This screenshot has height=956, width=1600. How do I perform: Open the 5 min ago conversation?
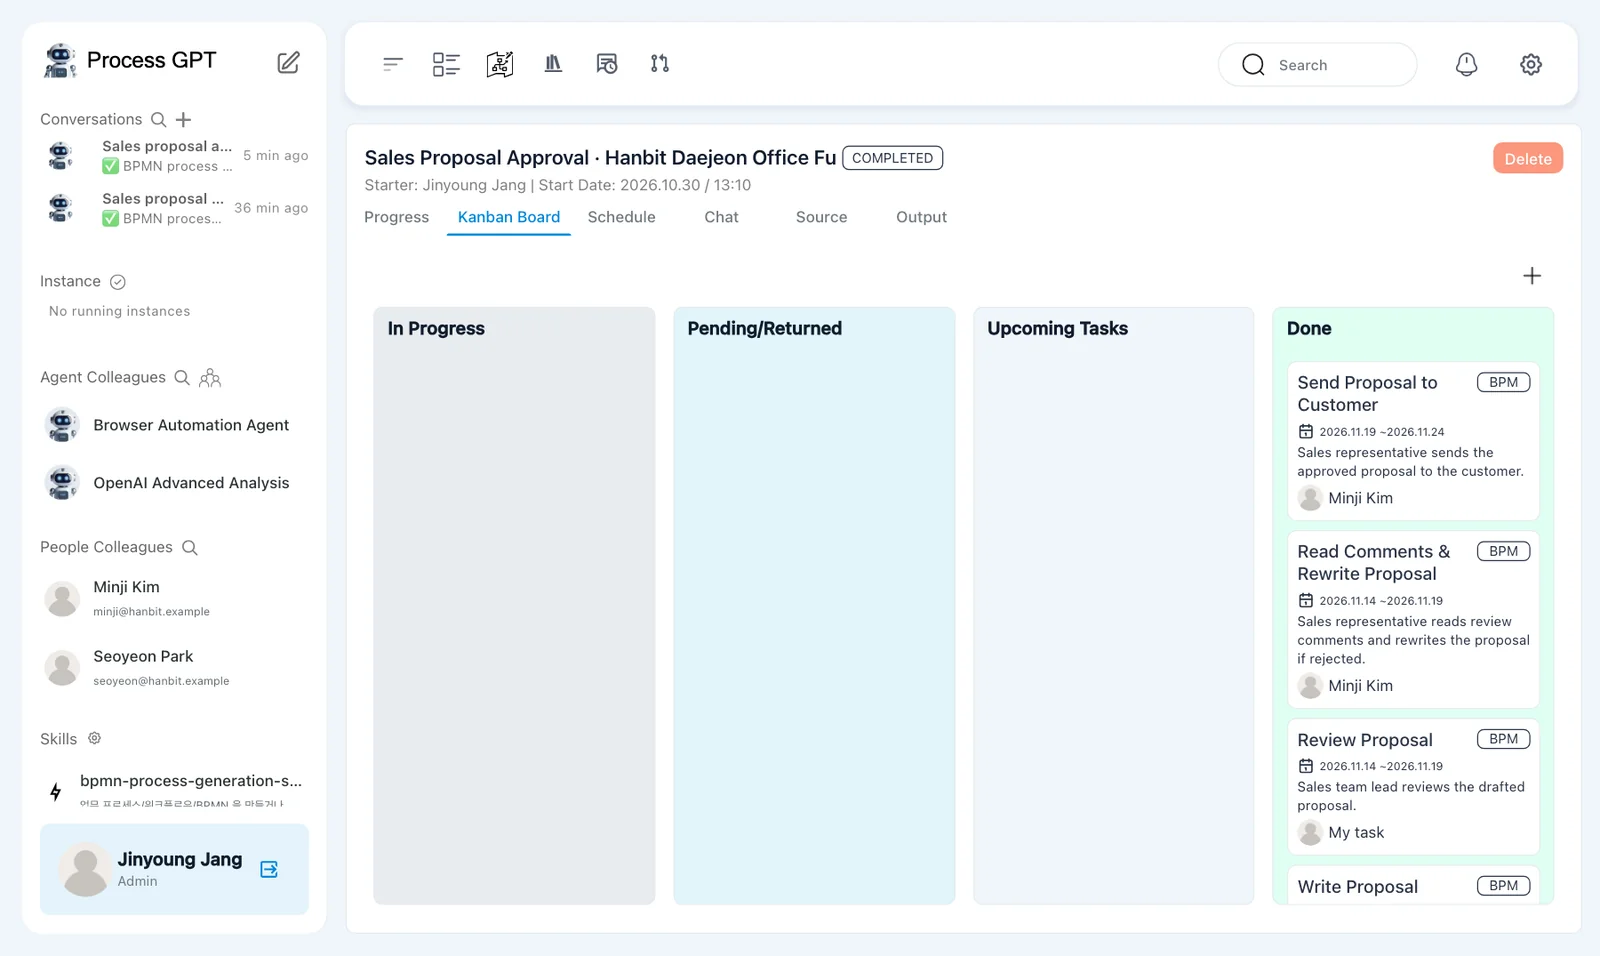click(175, 156)
